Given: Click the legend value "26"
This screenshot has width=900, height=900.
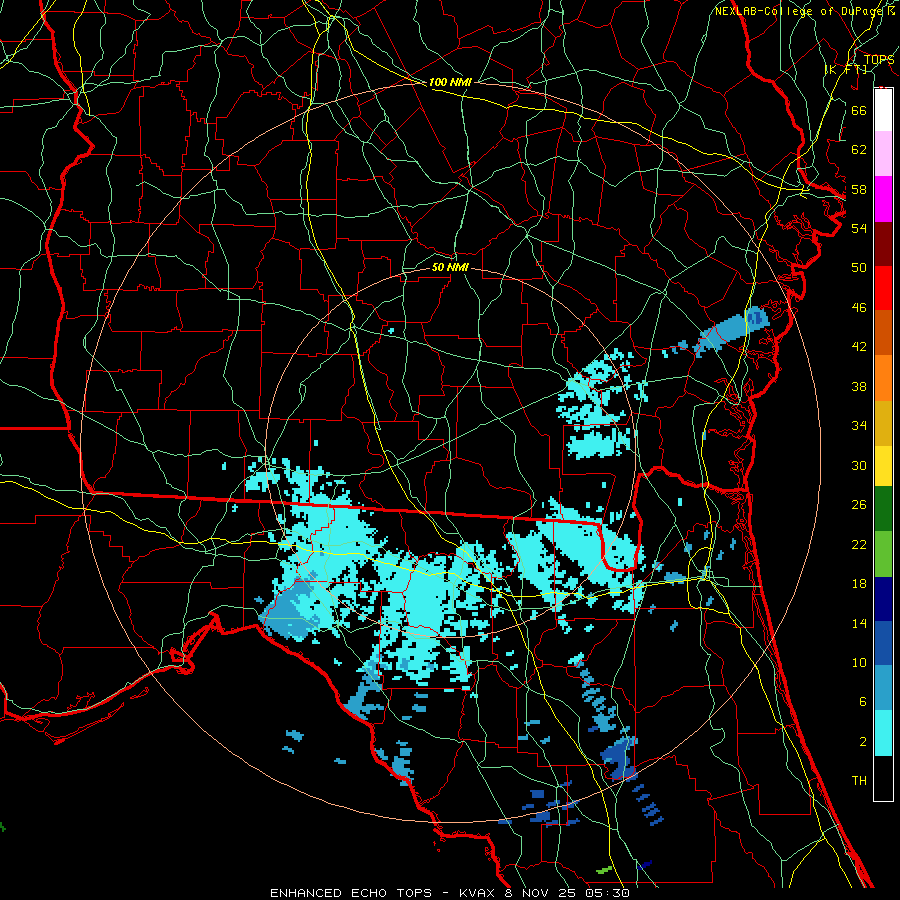Looking at the screenshot, I should [x=859, y=505].
